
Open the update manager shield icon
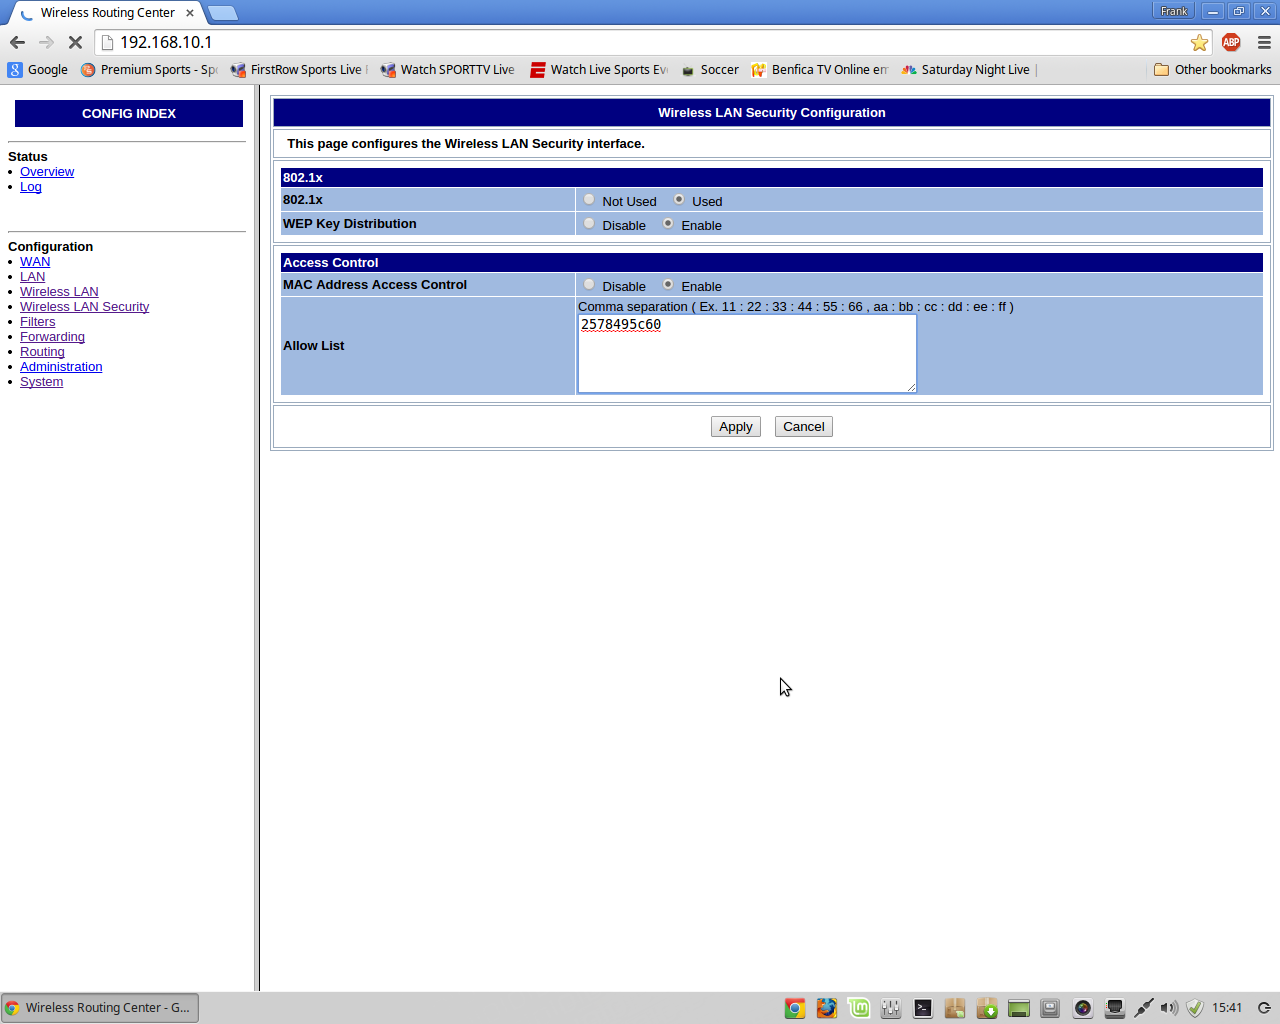pos(1195,1008)
